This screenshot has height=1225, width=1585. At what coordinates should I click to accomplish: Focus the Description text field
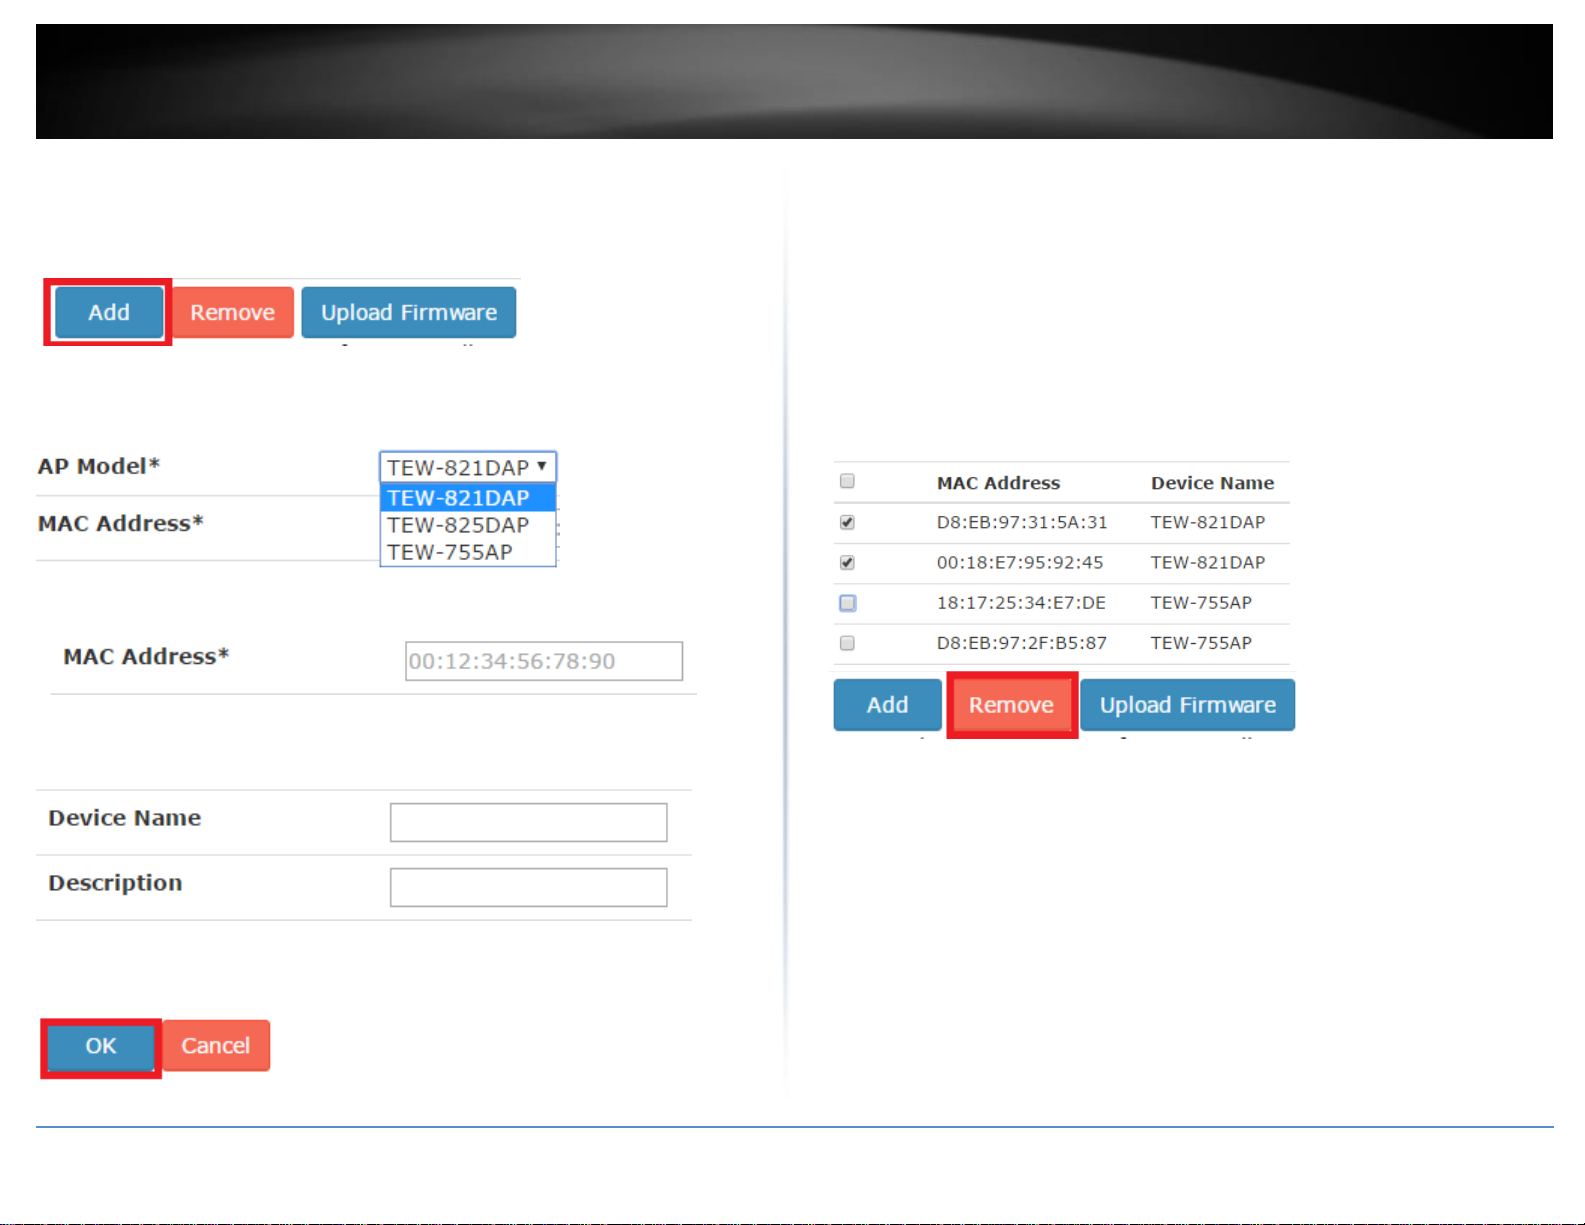(528, 887)
